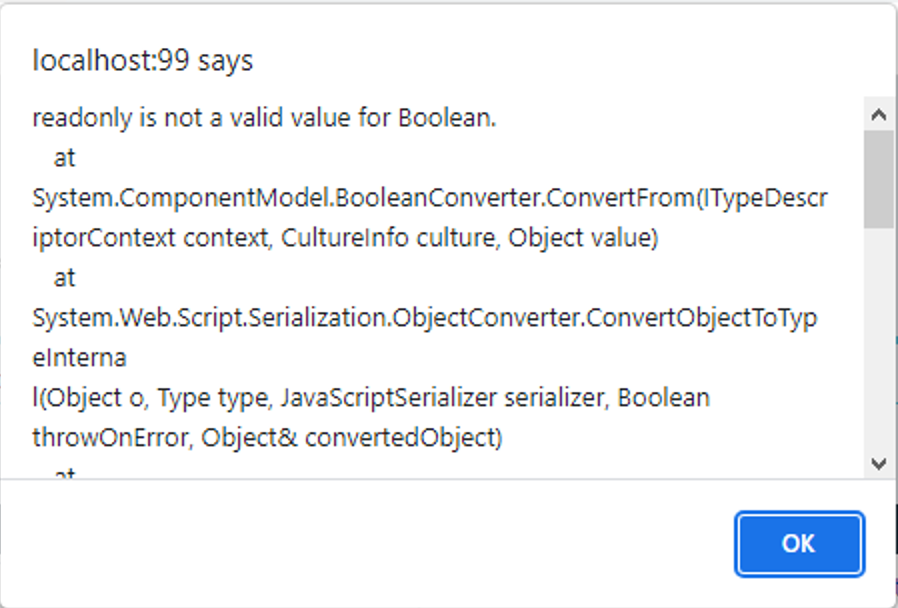
Task: Click the scrollbar thumb in the message
Action: (x=879, y=178)
